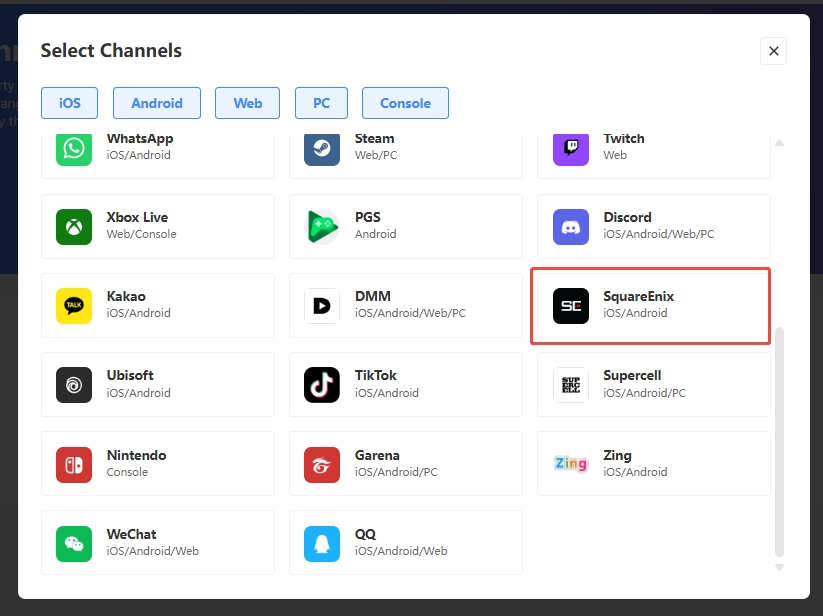Click the scrollbar up arrow
This screenshot has height=616, width=823.
click(x=779, y=142)
